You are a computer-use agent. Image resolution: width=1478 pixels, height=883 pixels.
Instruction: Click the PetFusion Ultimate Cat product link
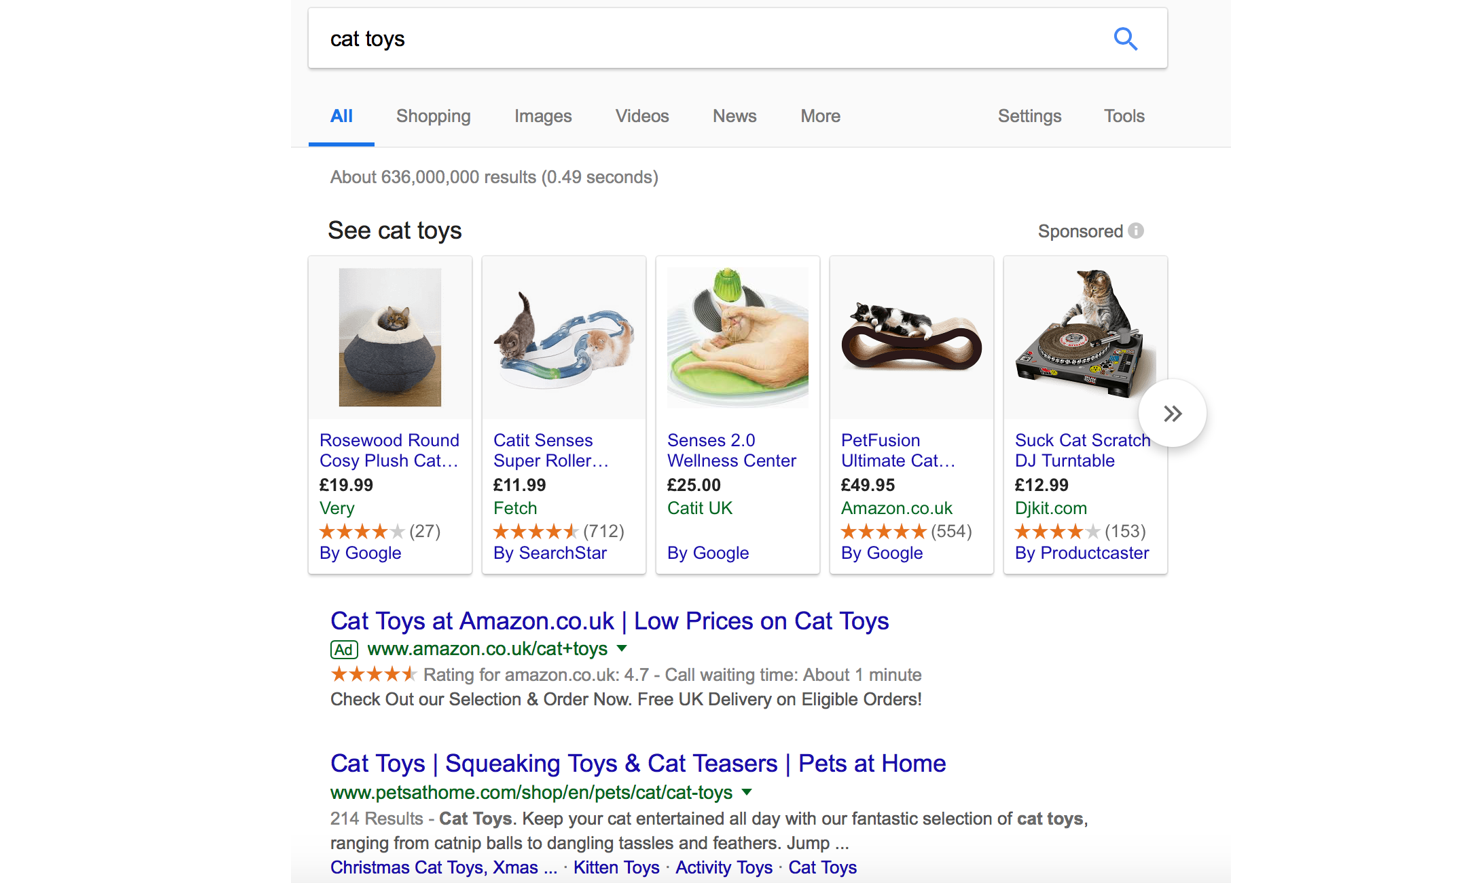[x=898, y=450]
